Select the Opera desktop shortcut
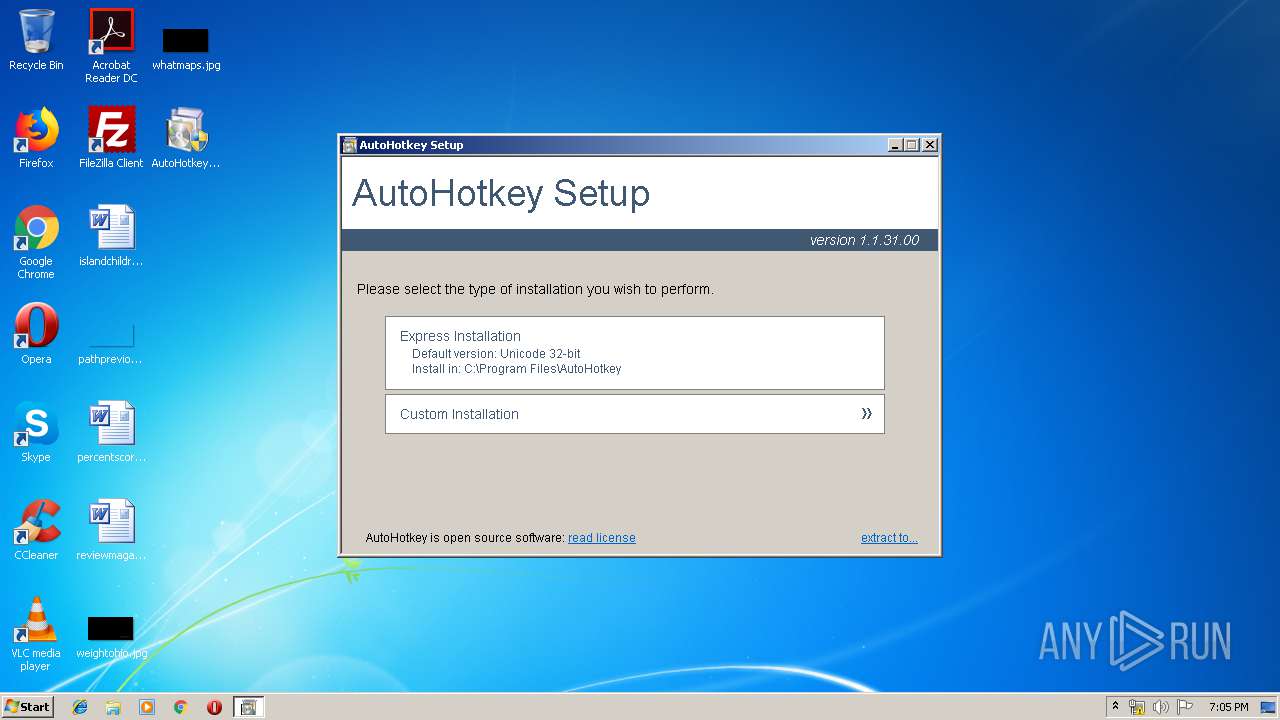The height and width of the screenshot is (720, 1280). (36, 334)
